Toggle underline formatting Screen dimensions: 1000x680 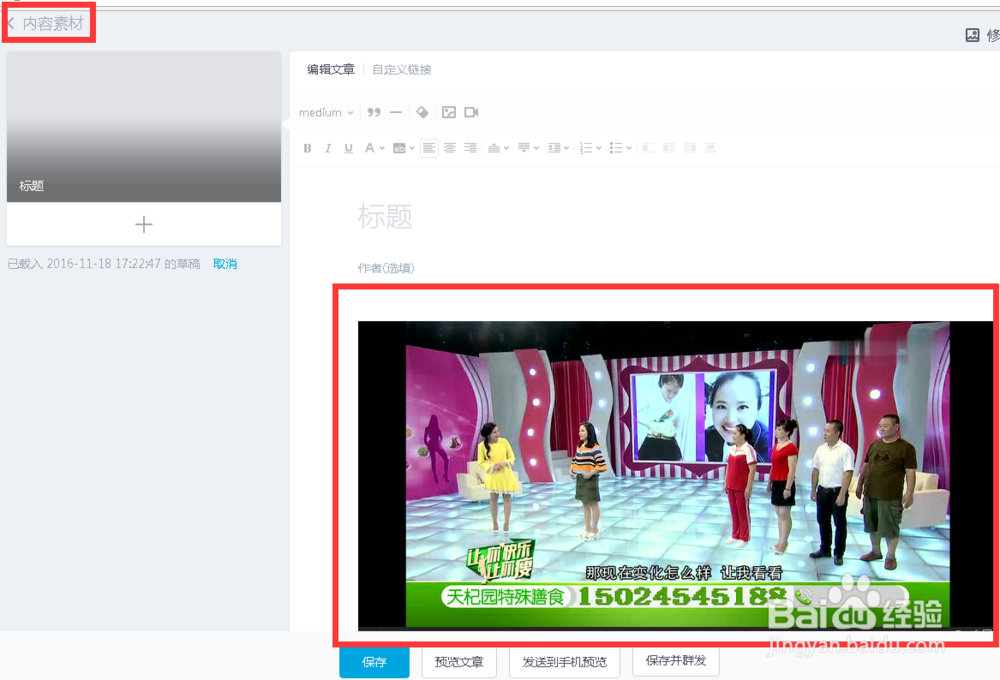click(x=348, y=148)
